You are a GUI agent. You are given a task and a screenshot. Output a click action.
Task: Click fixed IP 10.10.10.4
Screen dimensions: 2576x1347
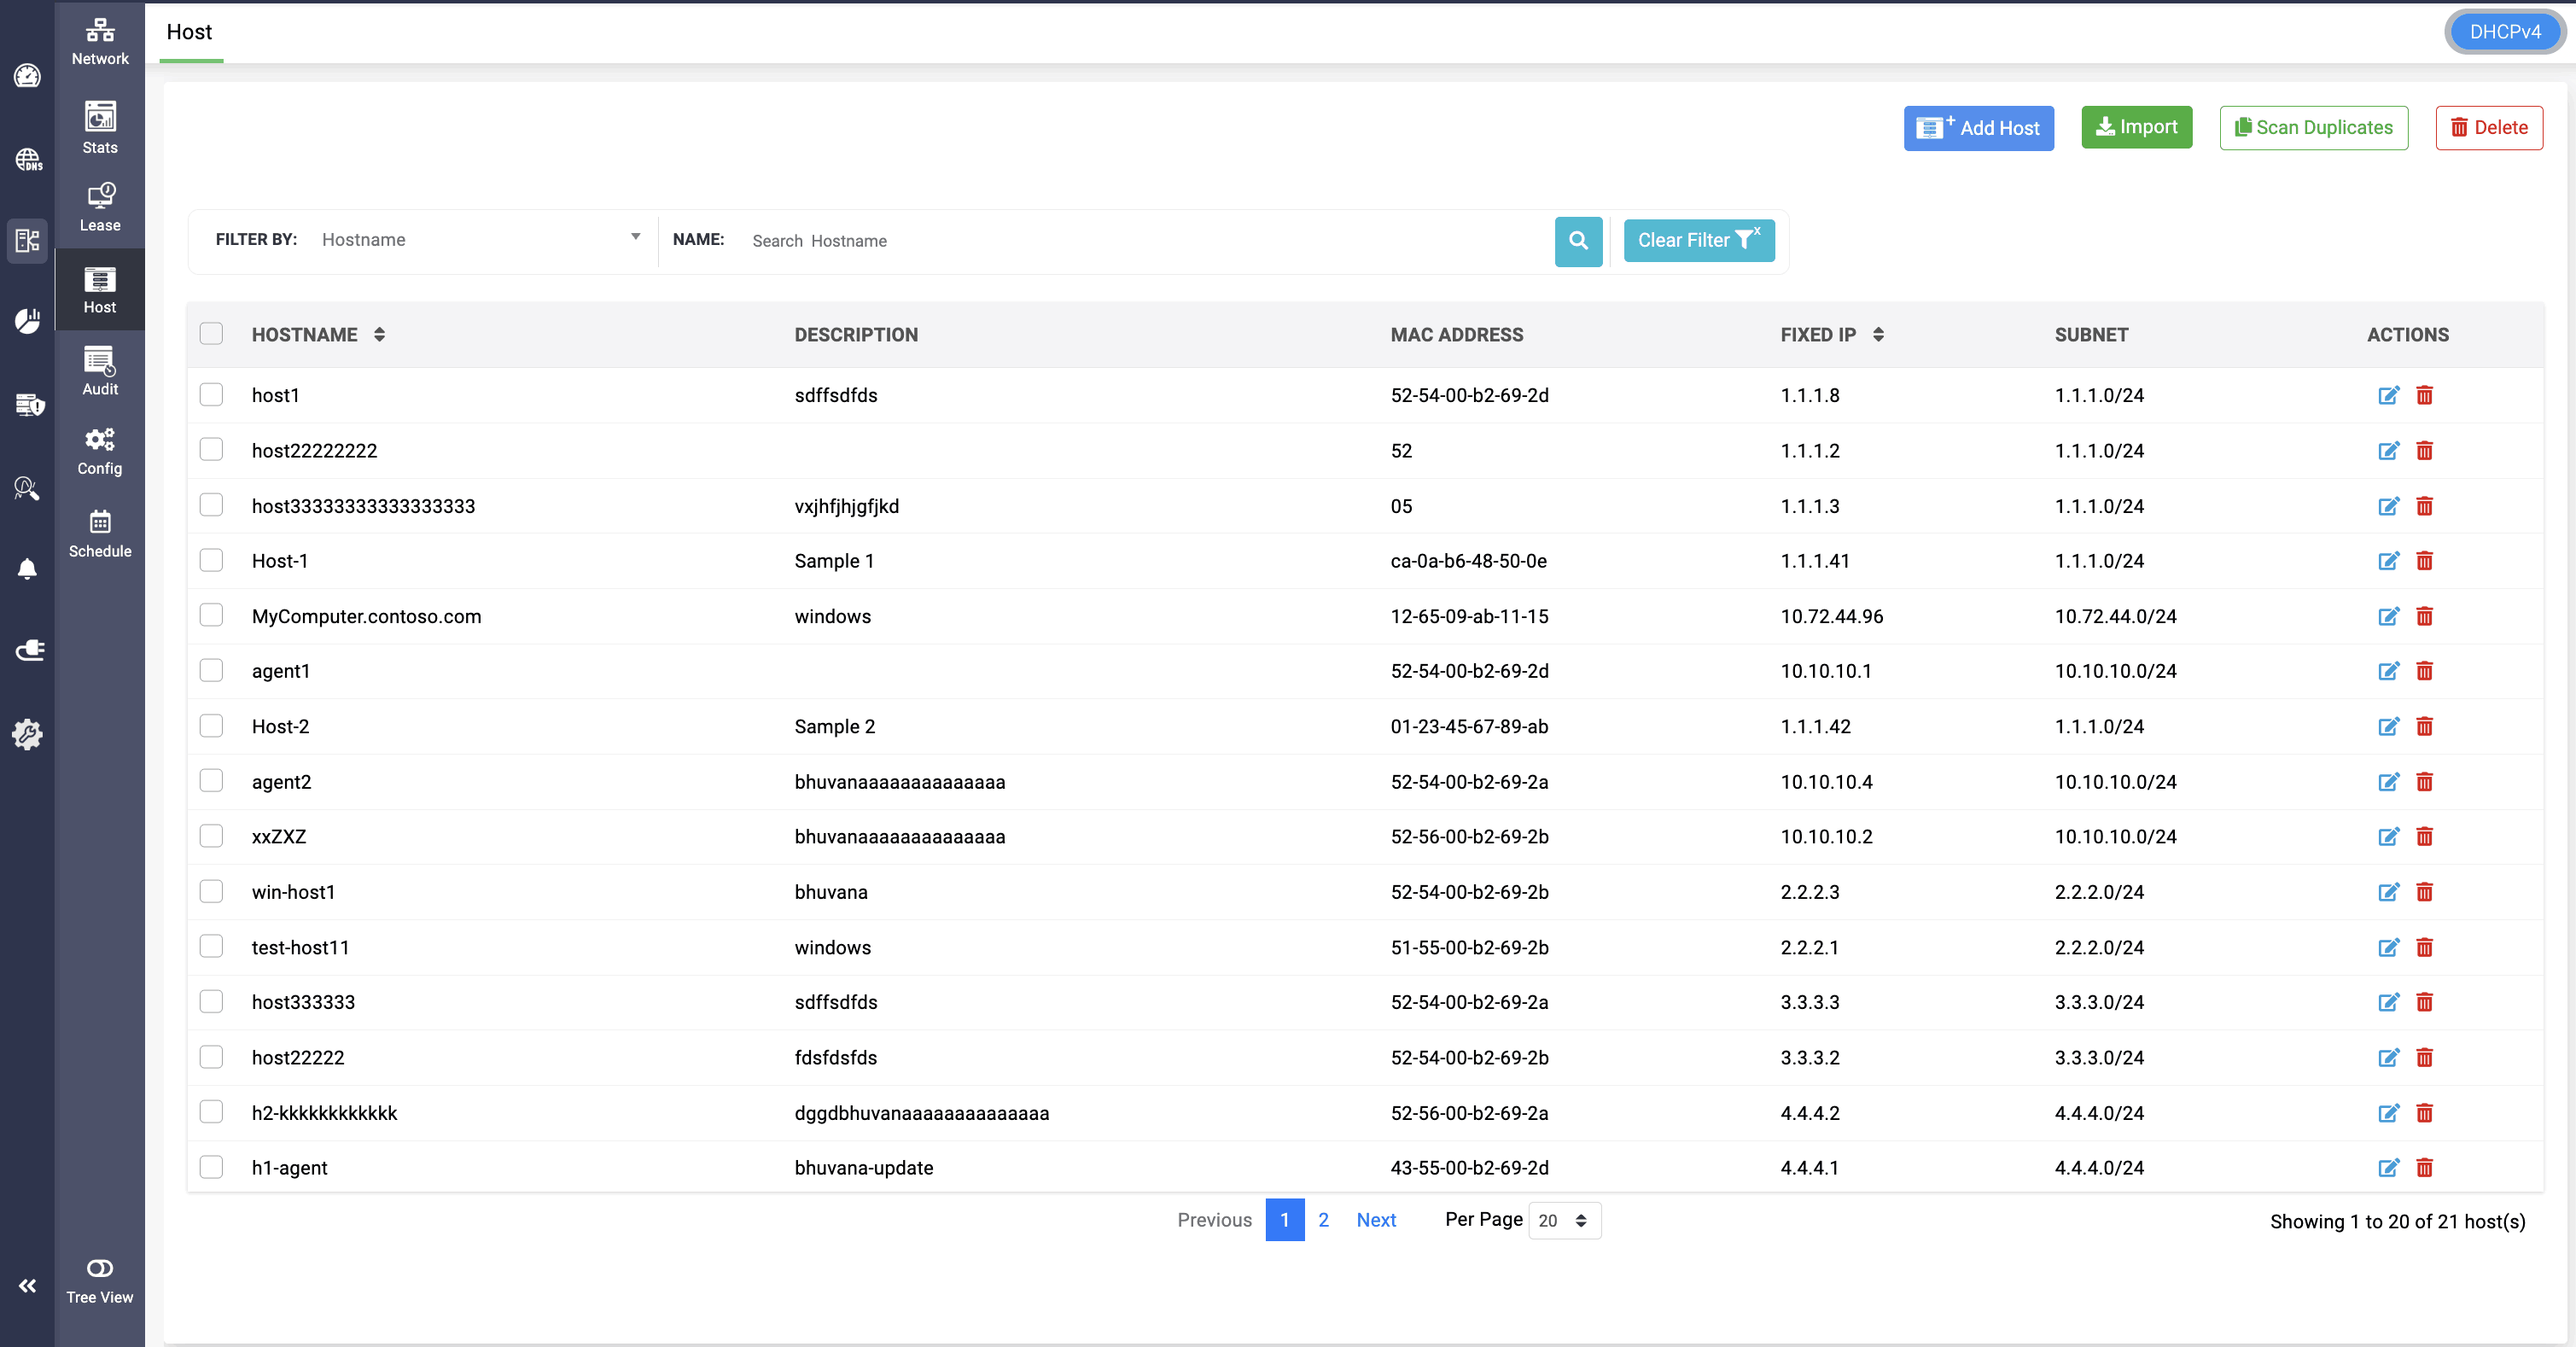pyautogui.click(x=1826, y=782)
